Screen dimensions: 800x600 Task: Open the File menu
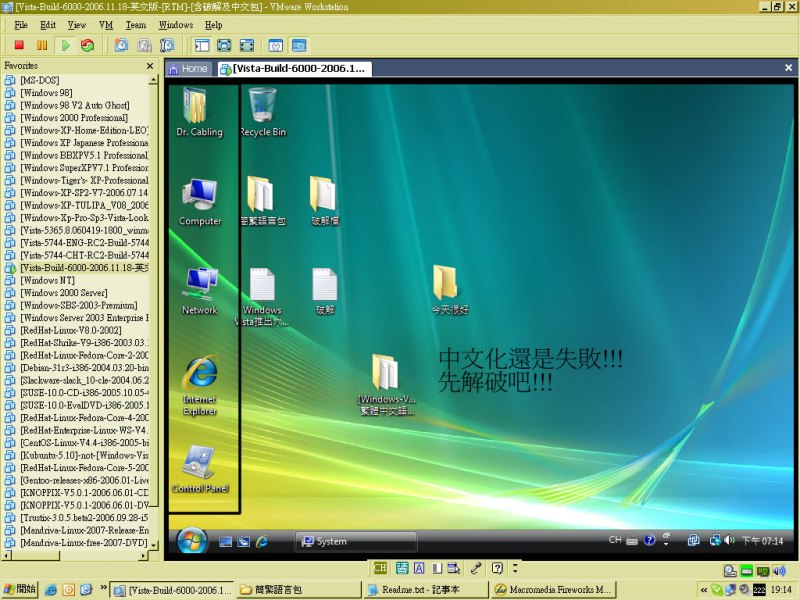(x=21, y=25)
